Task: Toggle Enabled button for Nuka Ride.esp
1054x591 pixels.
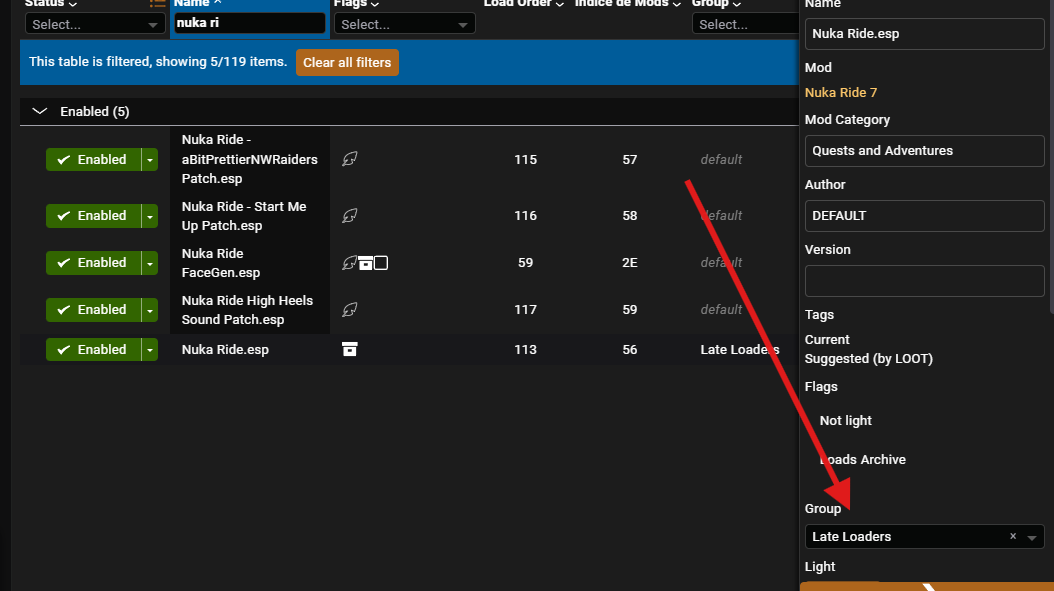Action: [x=93, y=350]
